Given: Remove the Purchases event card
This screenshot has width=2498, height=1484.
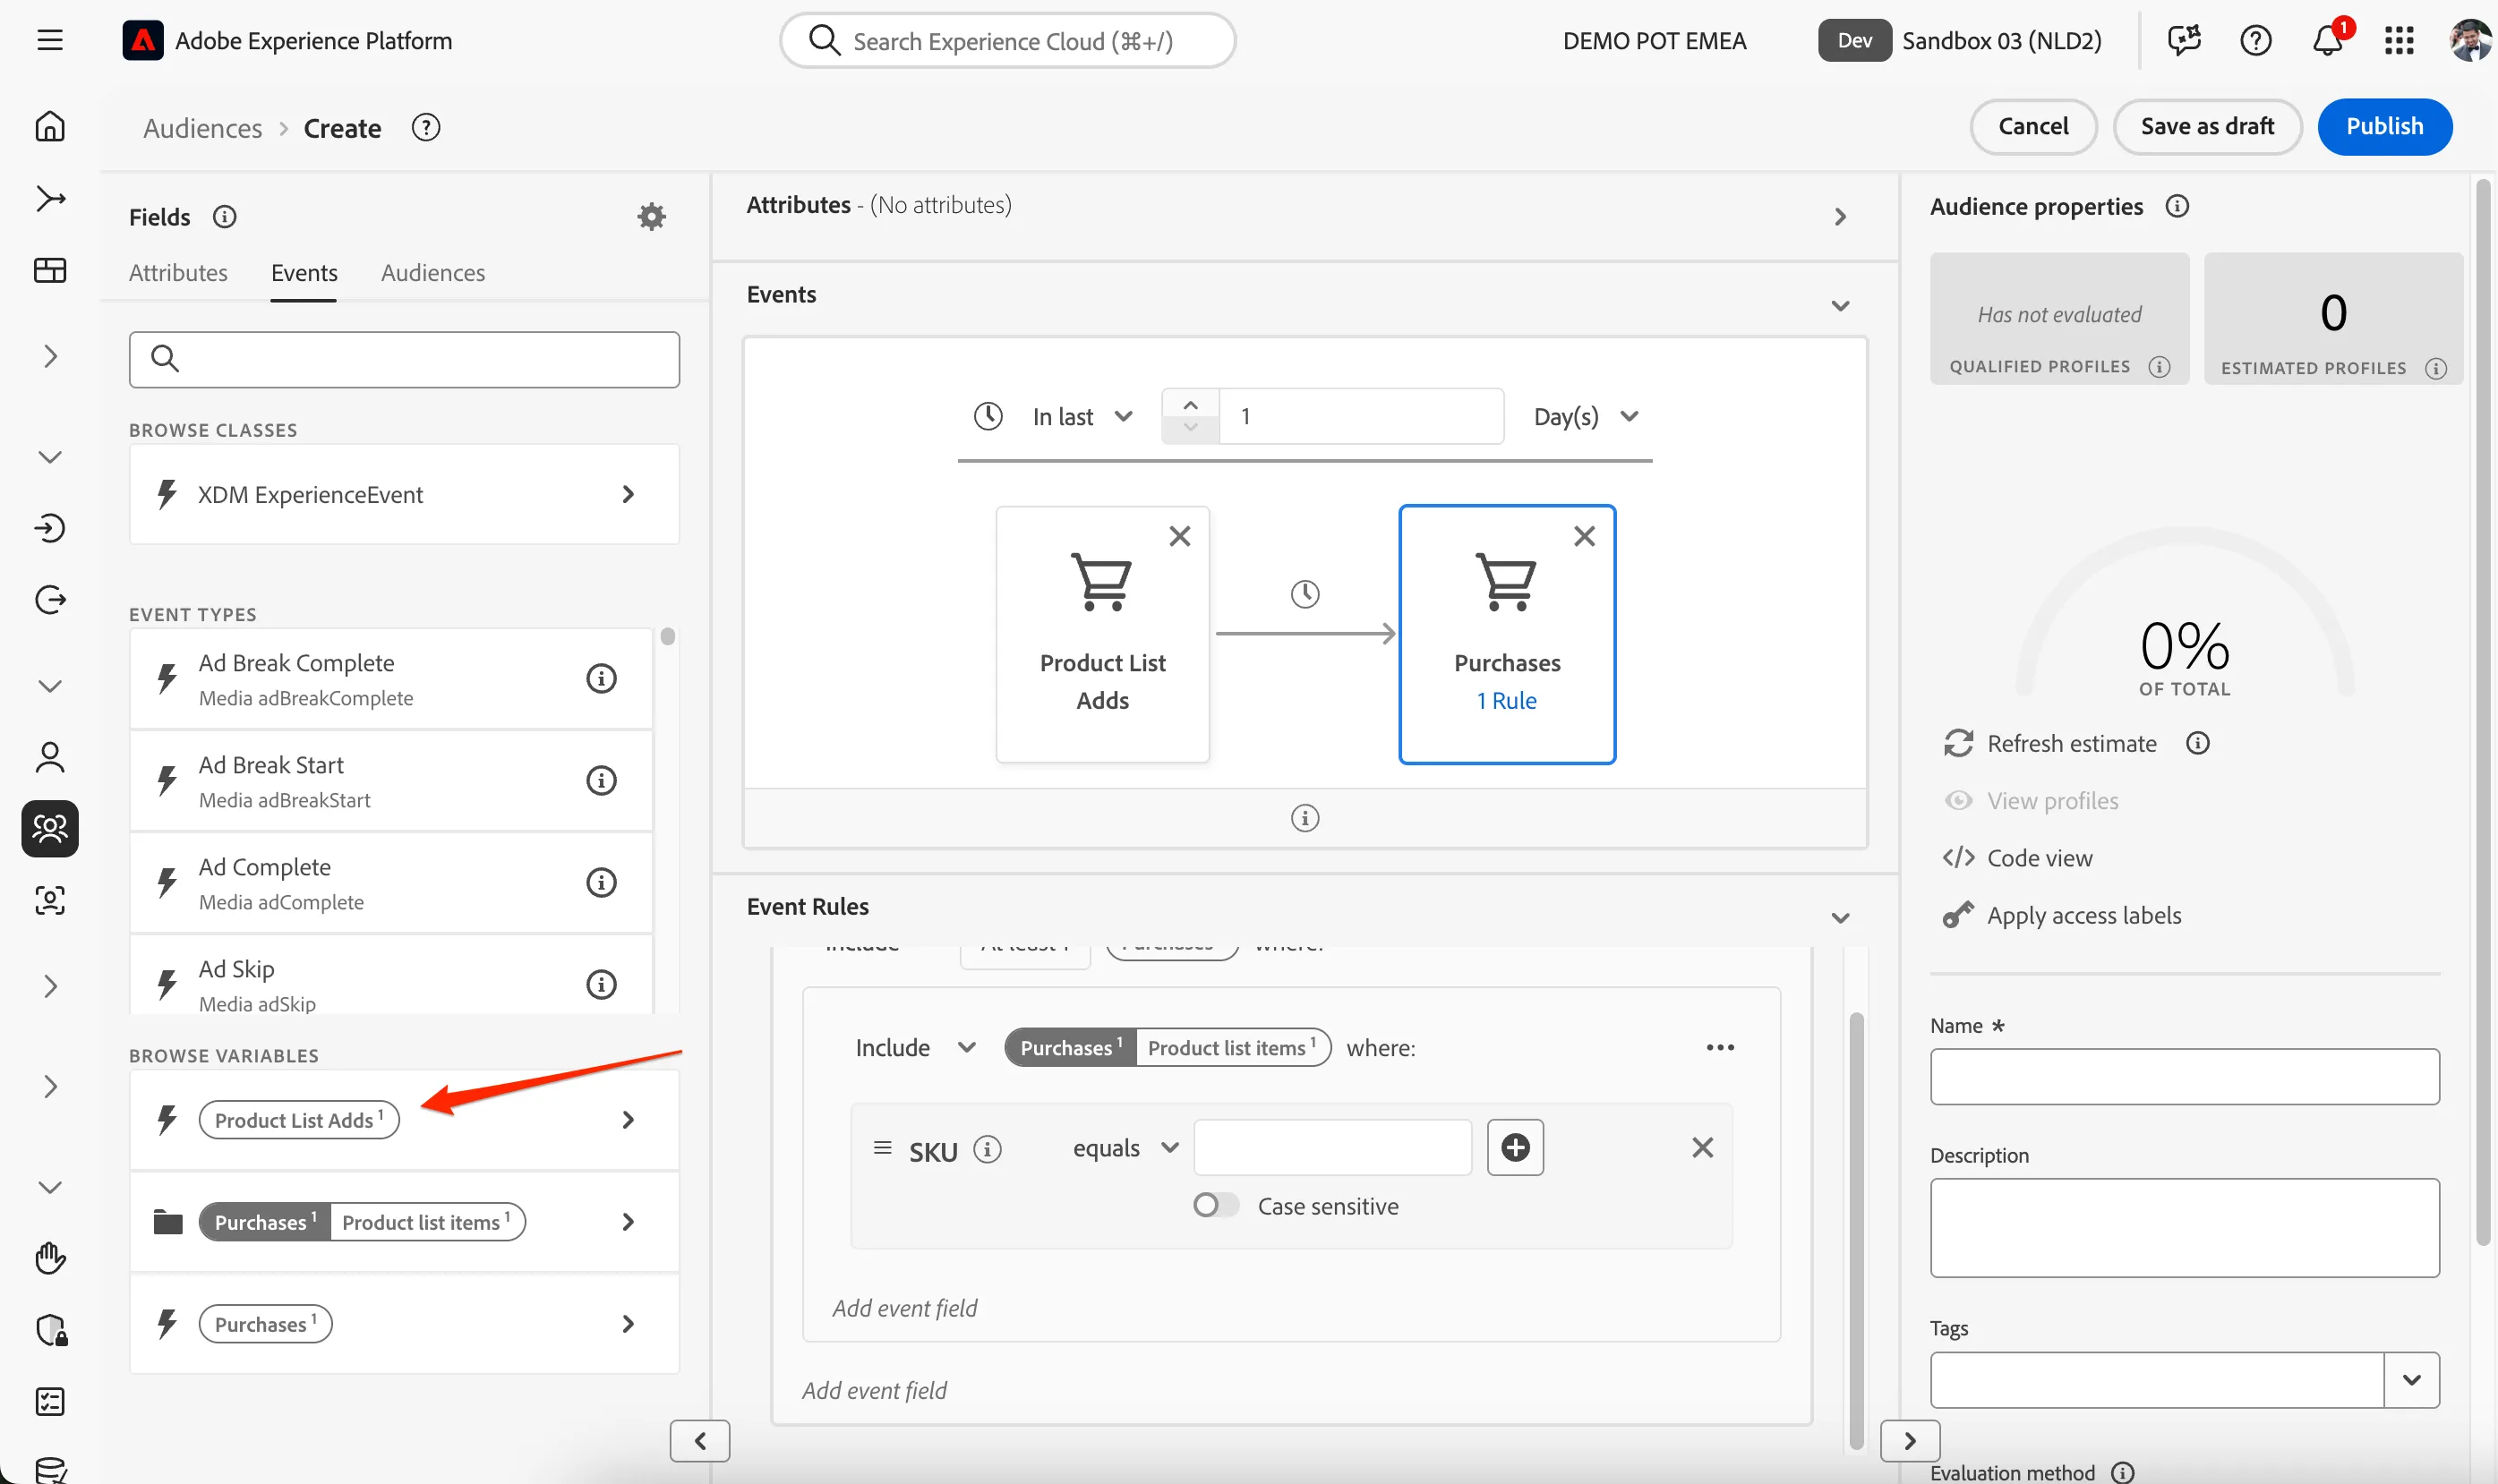Looking at the screenshot, I should tap(1584, 536).
